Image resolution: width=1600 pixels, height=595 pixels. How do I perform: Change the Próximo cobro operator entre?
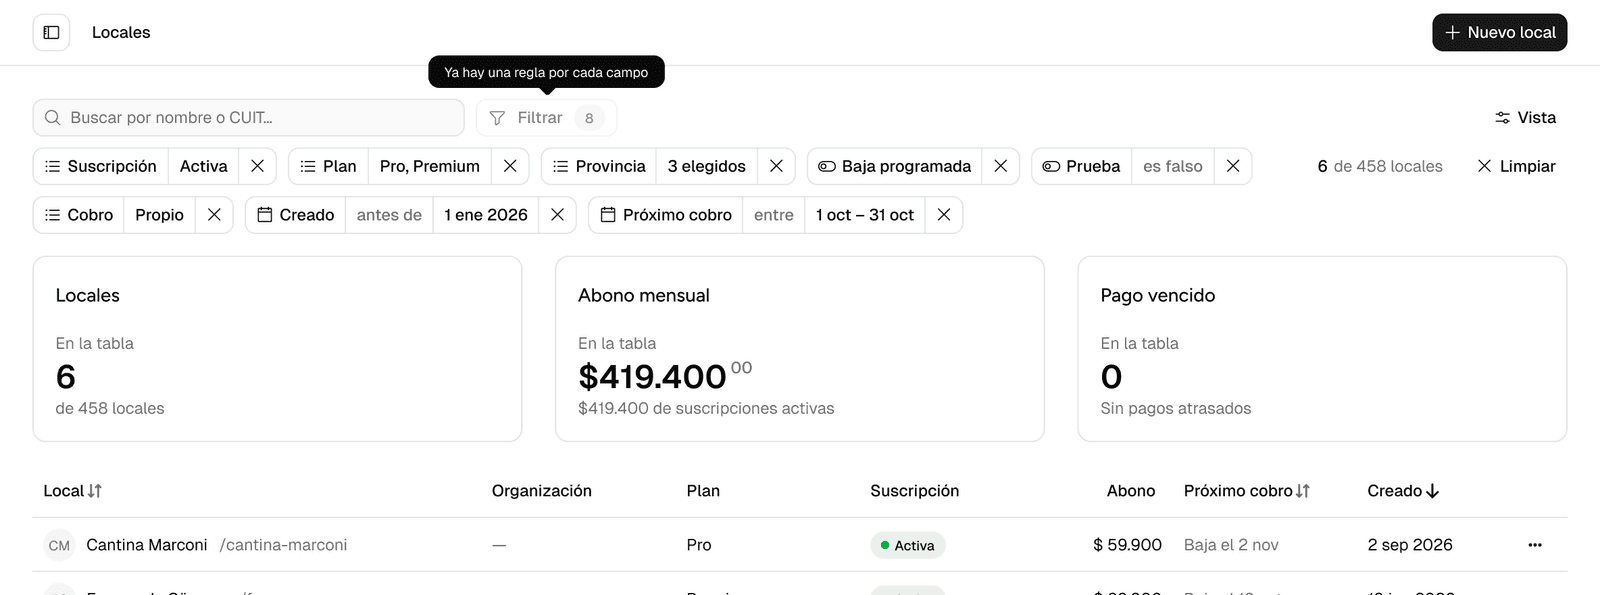tap(774, 215)
